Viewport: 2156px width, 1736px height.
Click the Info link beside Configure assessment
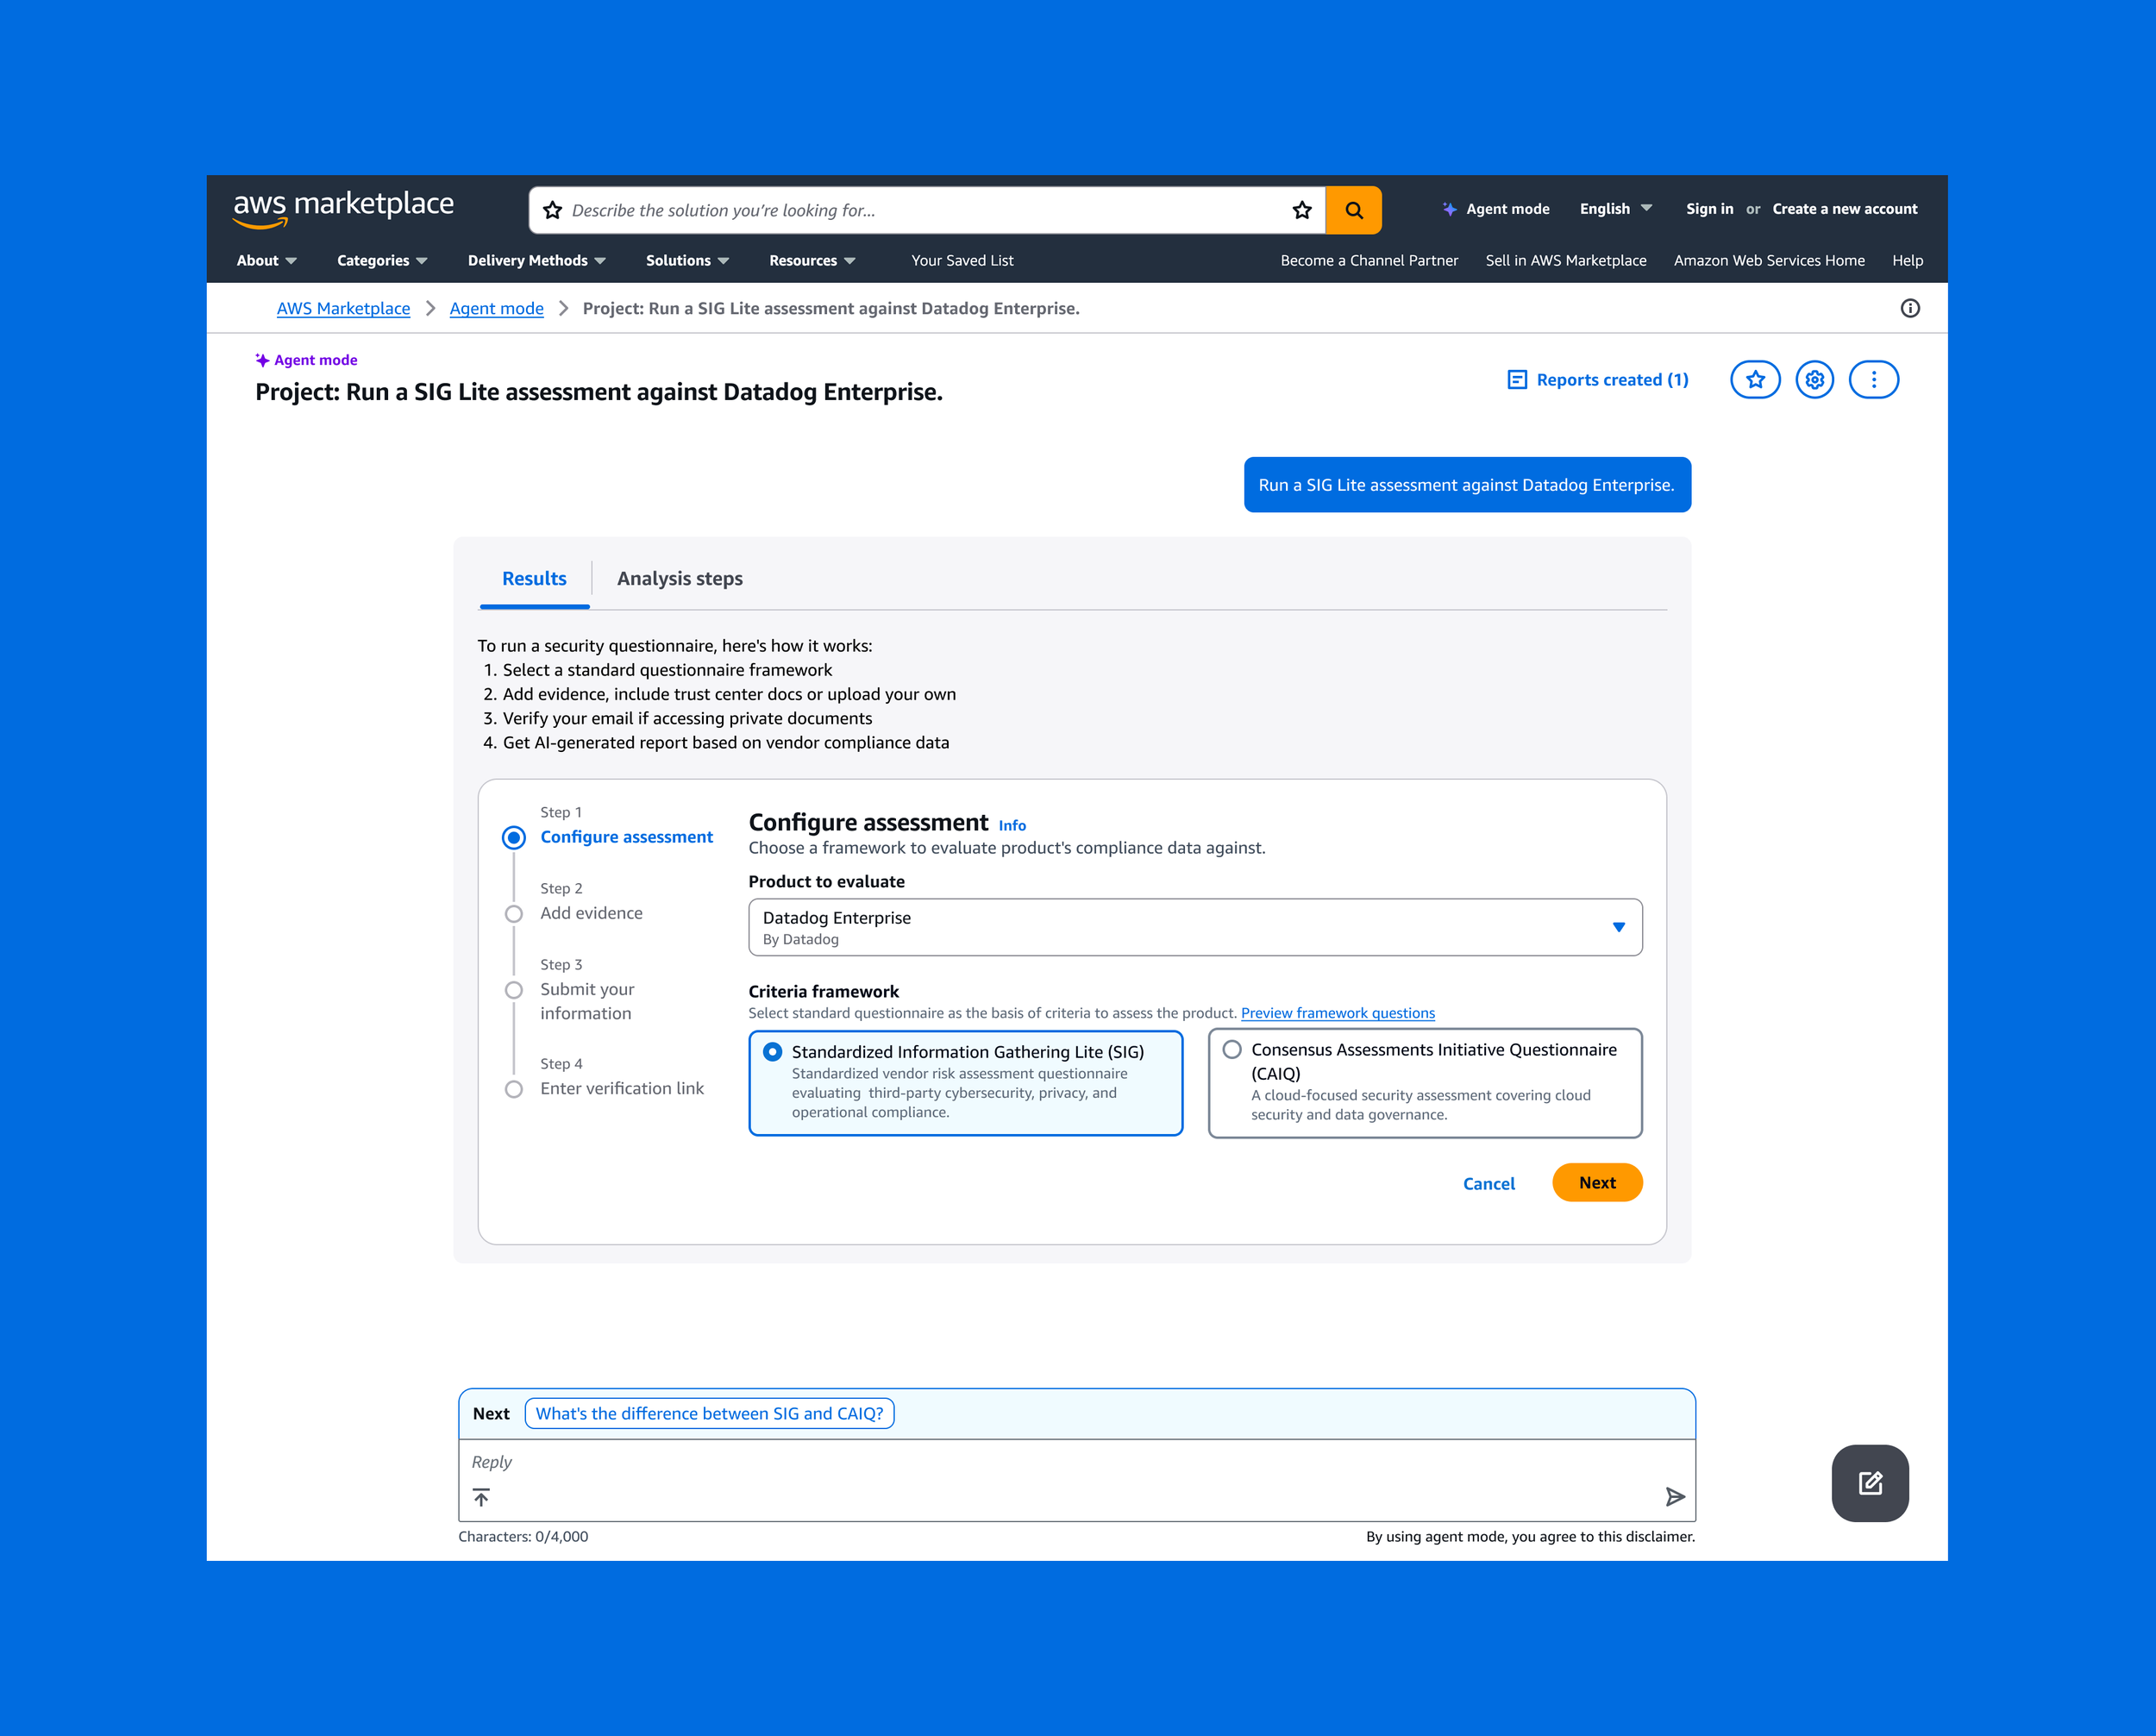click(x=1012, y=825)
